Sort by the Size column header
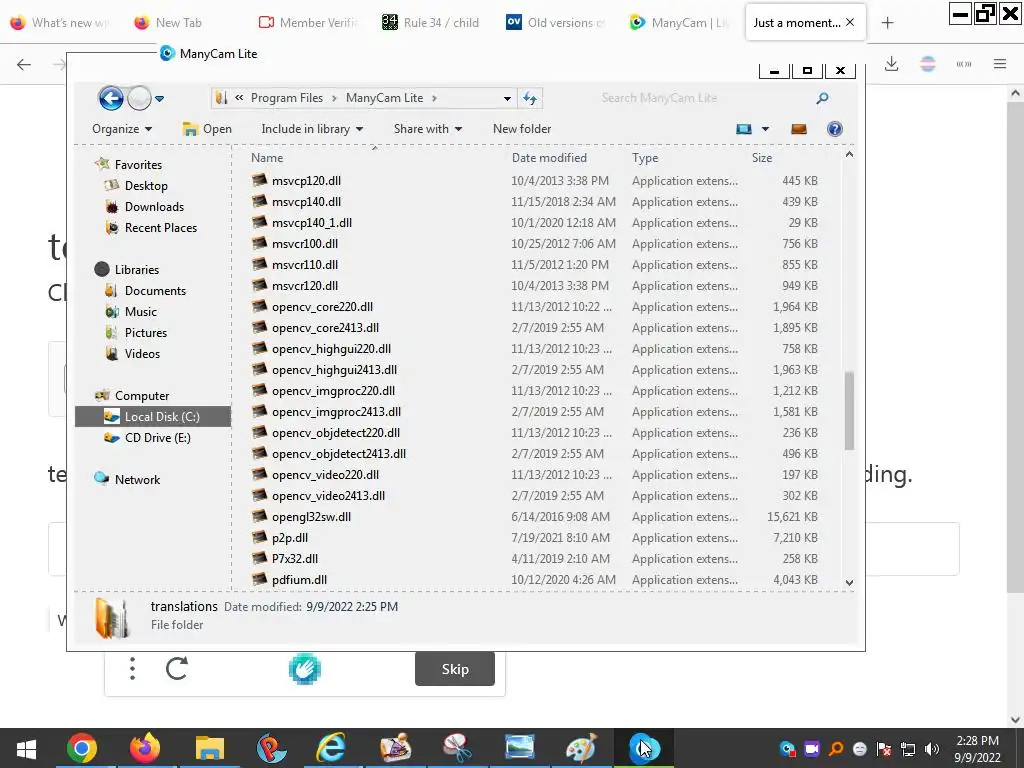Screen dimensions: 1024x768 coord(761,157)
